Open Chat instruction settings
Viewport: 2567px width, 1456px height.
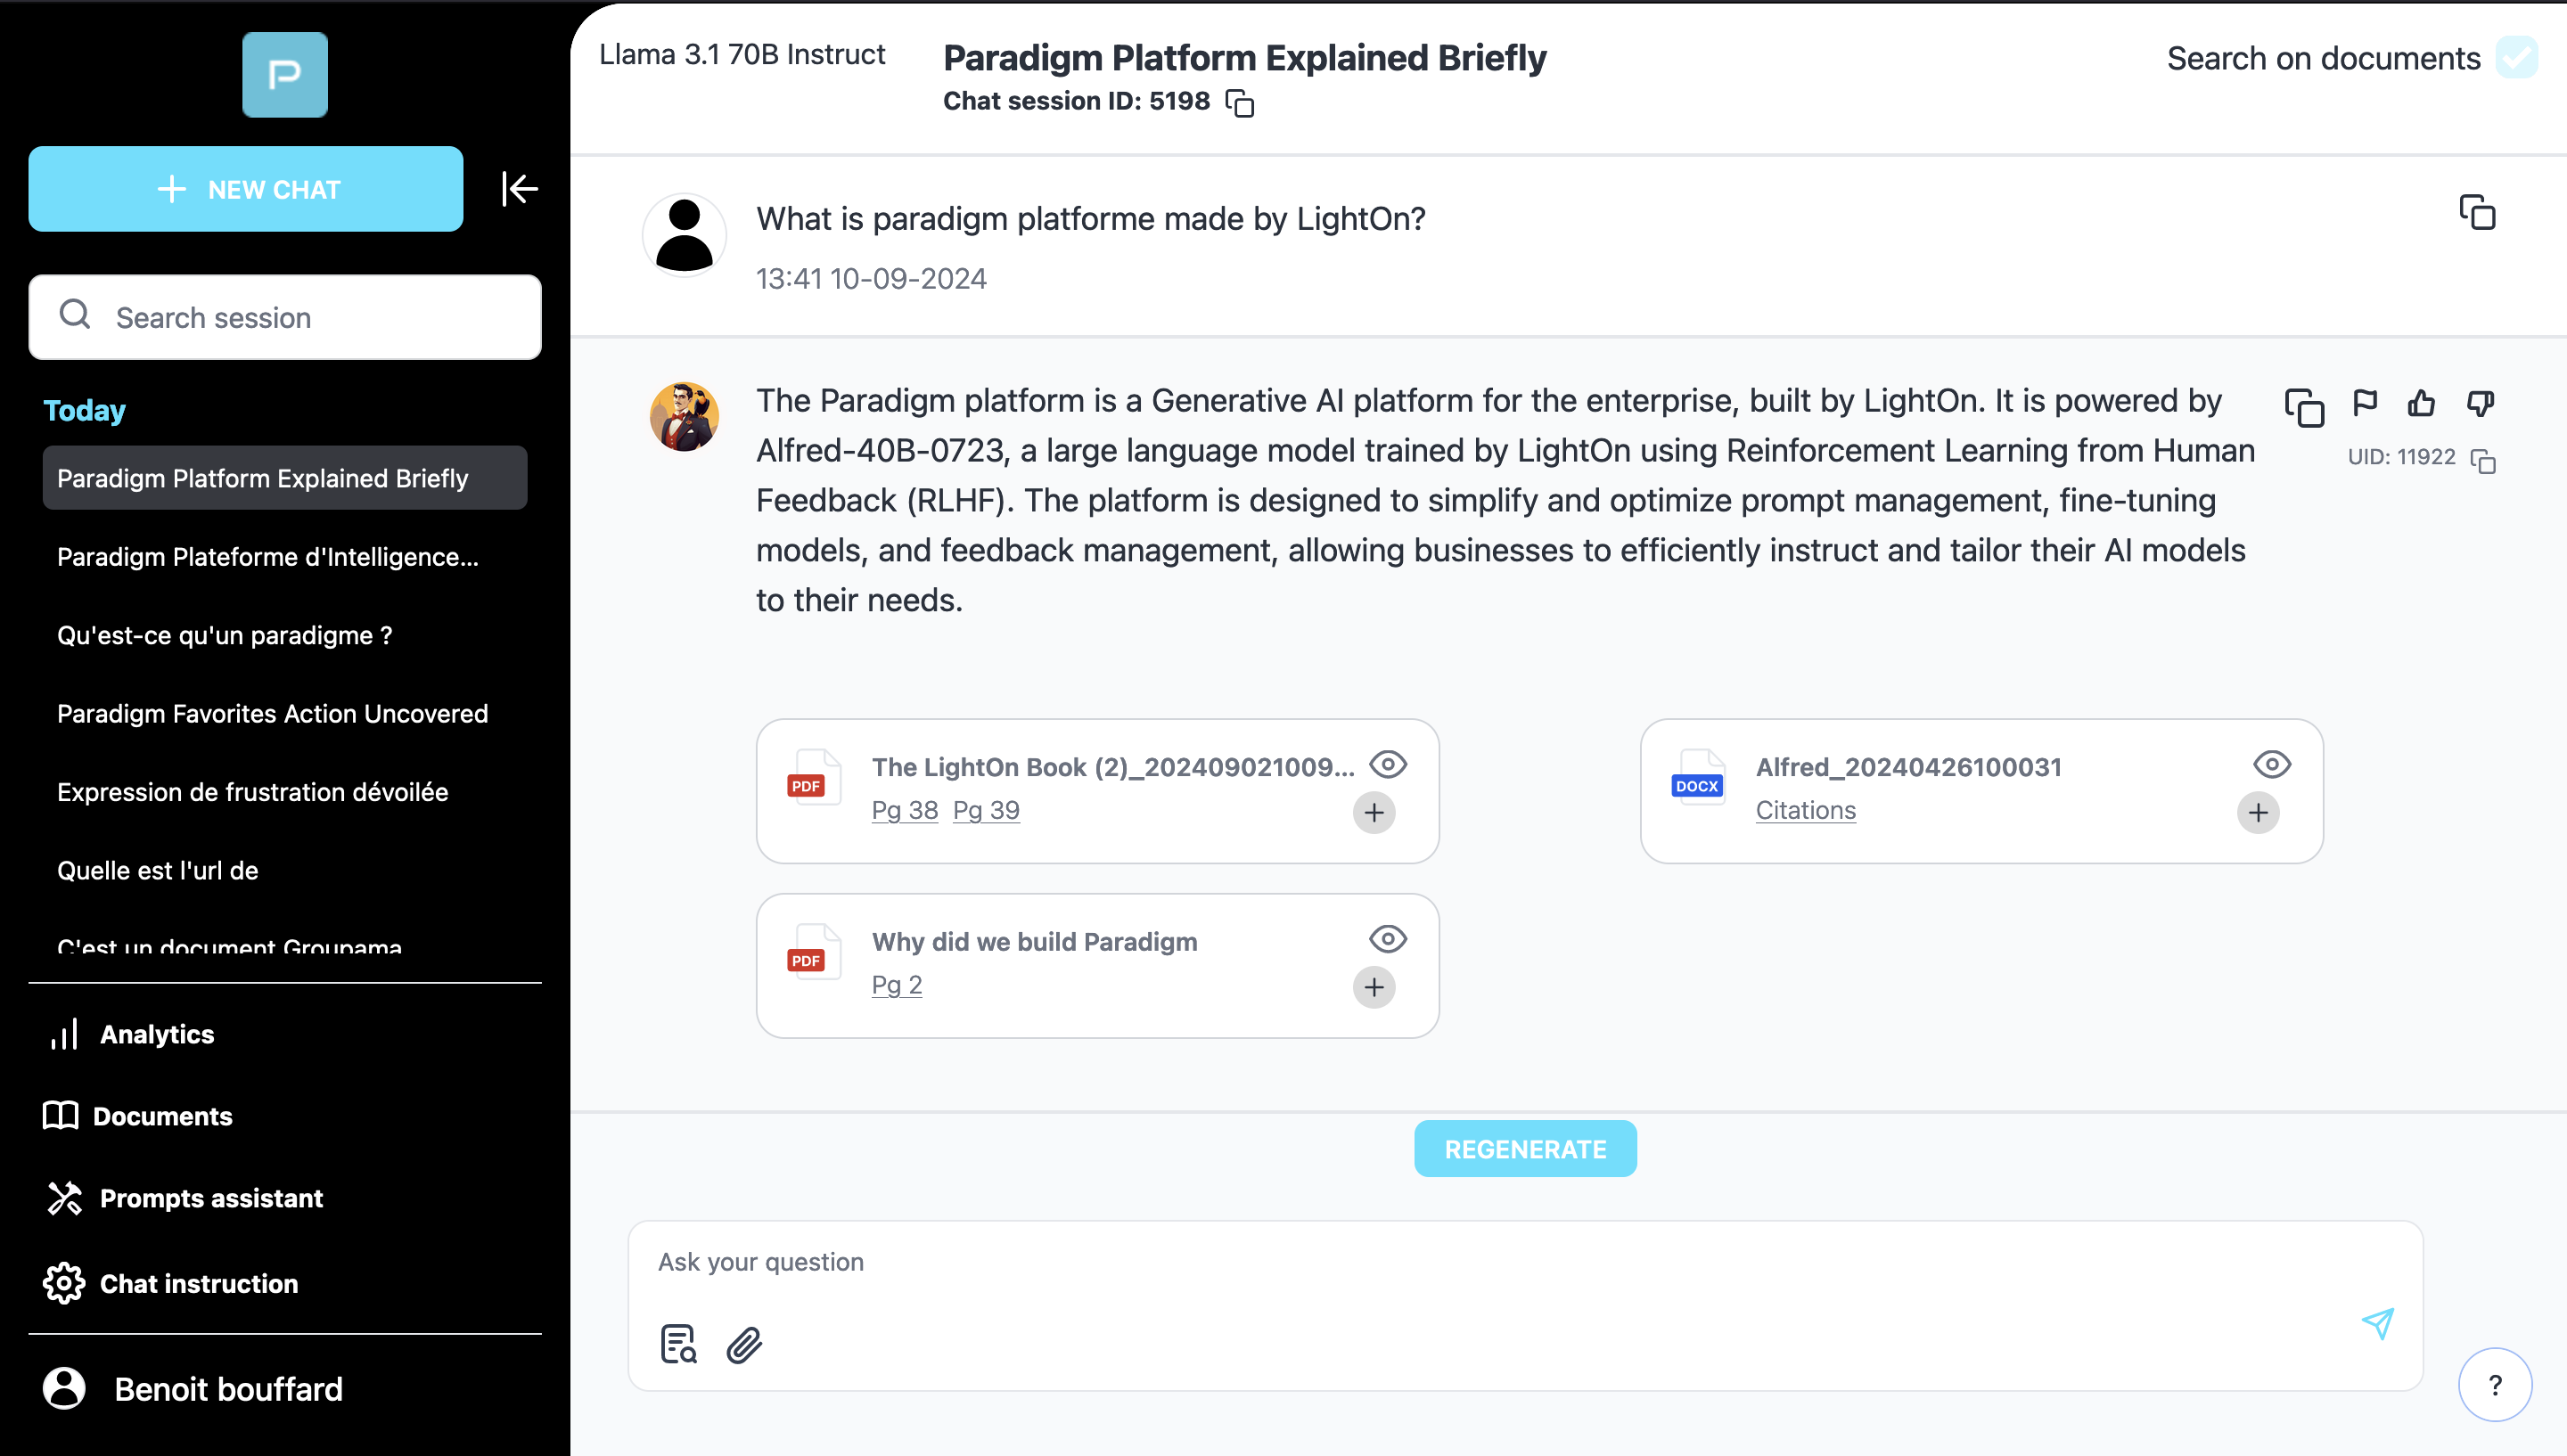[200, 1281]
